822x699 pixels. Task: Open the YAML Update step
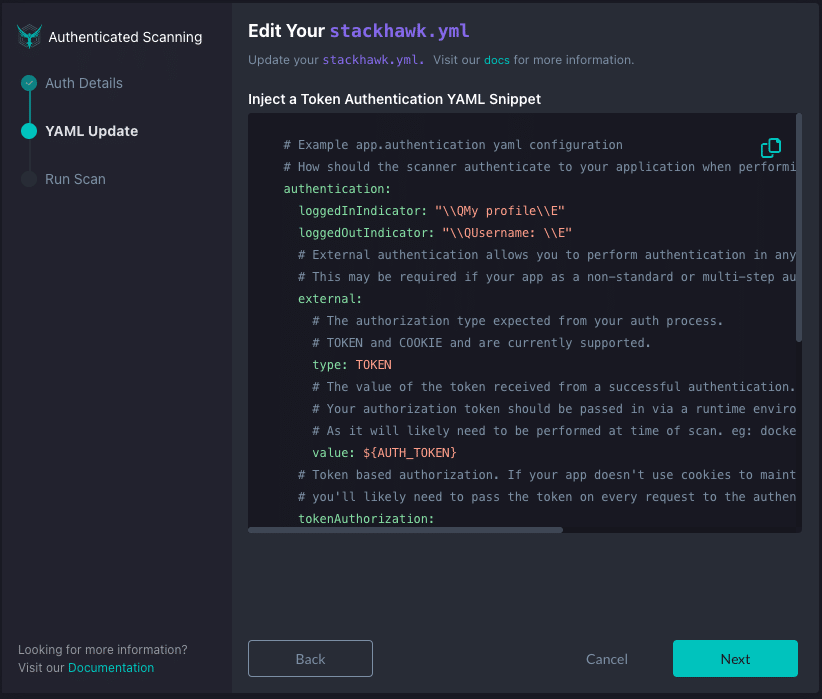(x=92, y=131)
